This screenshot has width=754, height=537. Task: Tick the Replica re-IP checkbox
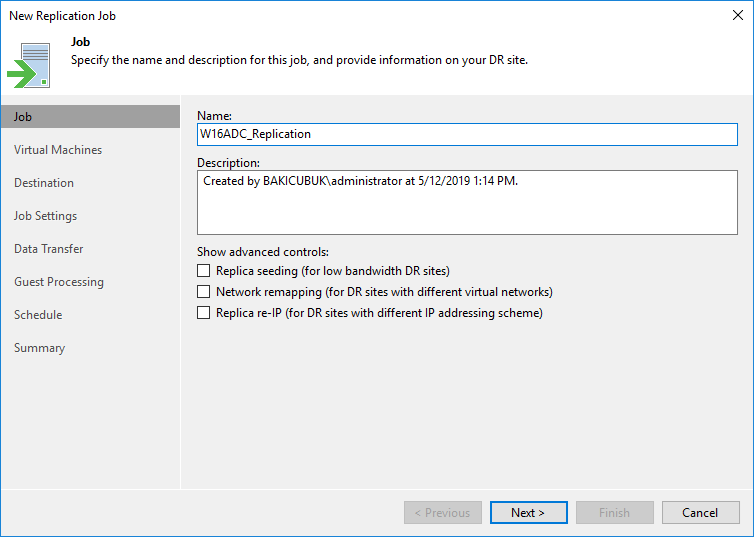[203, 313]
